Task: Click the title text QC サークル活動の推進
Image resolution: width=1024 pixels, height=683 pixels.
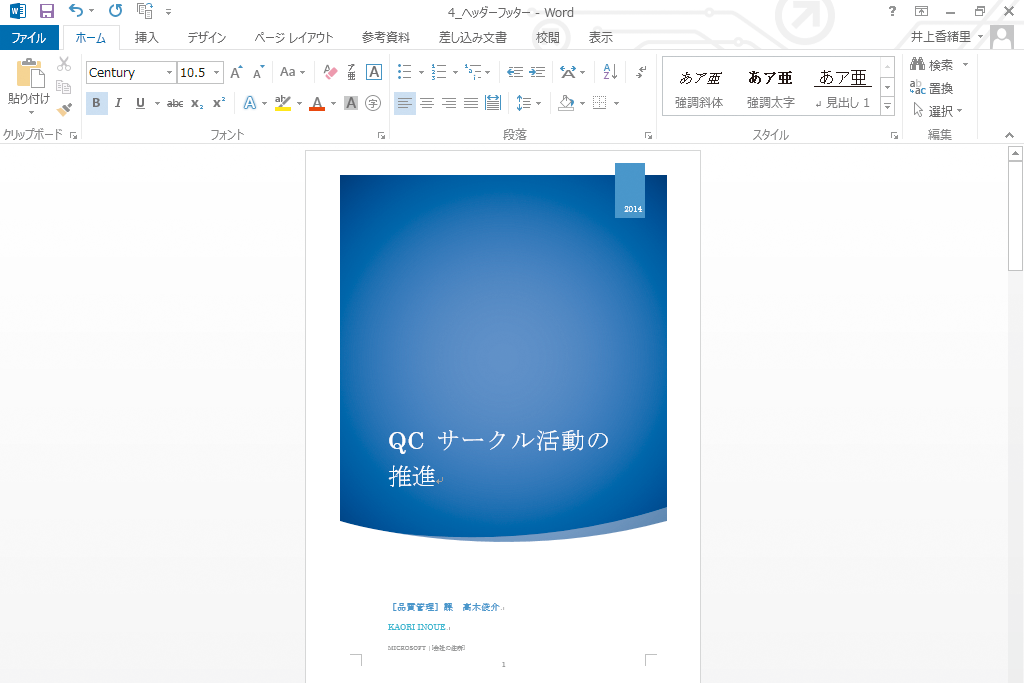Action: tap(498, 458)
